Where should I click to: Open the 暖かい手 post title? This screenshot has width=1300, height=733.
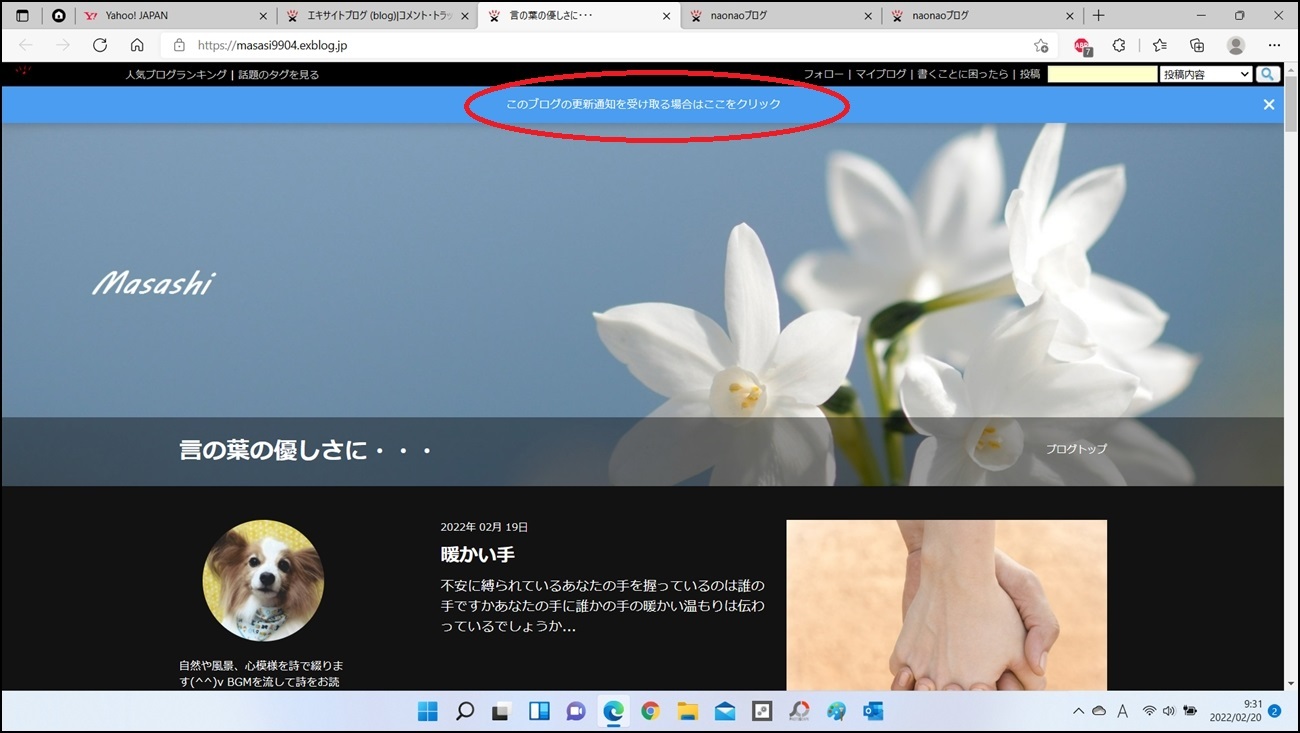[x=478, y=554]
